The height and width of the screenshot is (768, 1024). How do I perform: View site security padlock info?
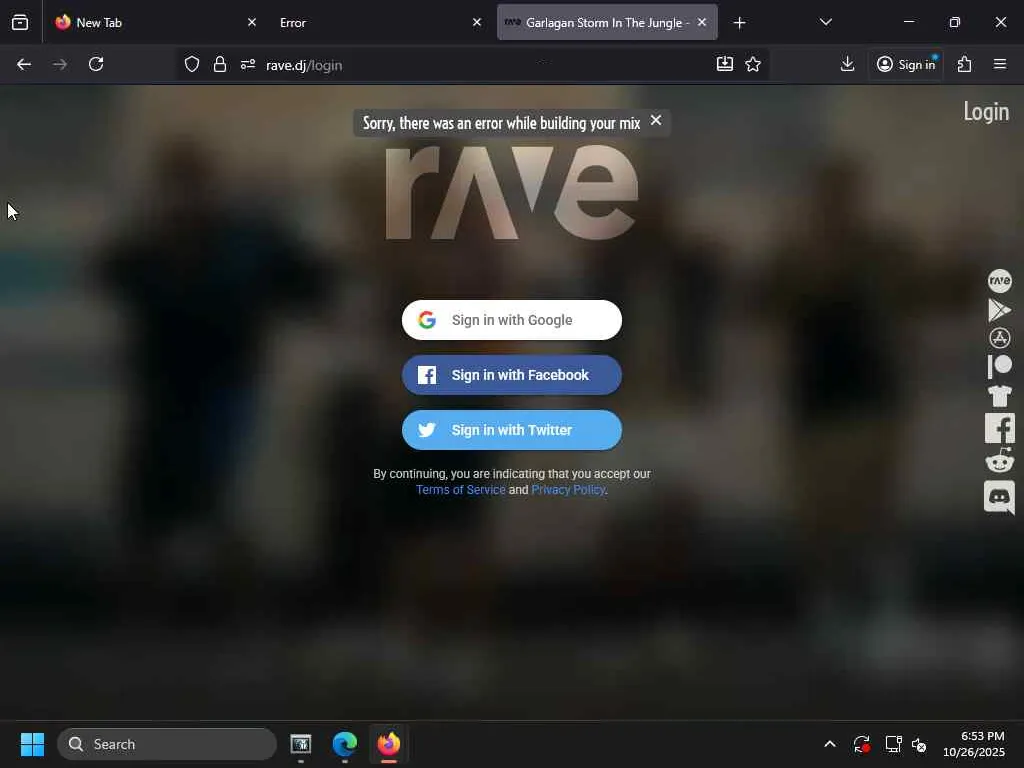tap(220, 64)
